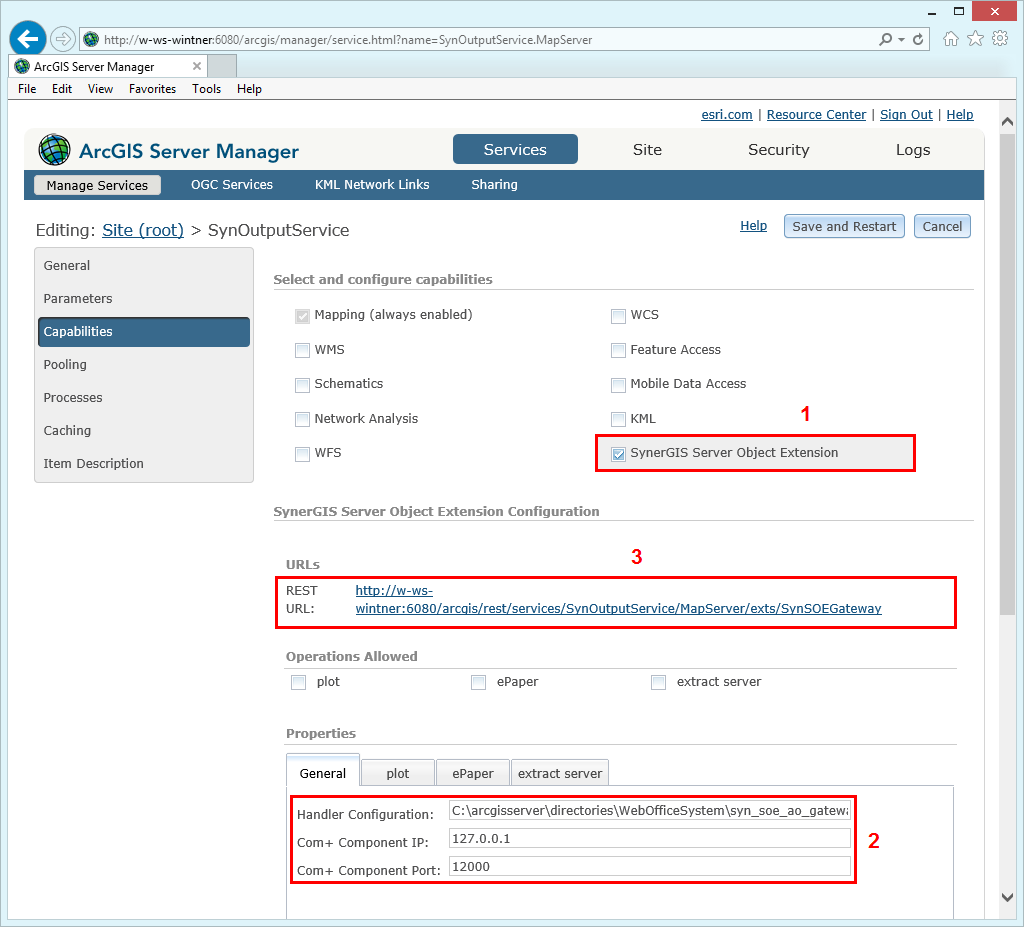The image size is (1024, 927).
Task: Check the Feature Access capability
Action: (x=618, y=349)
